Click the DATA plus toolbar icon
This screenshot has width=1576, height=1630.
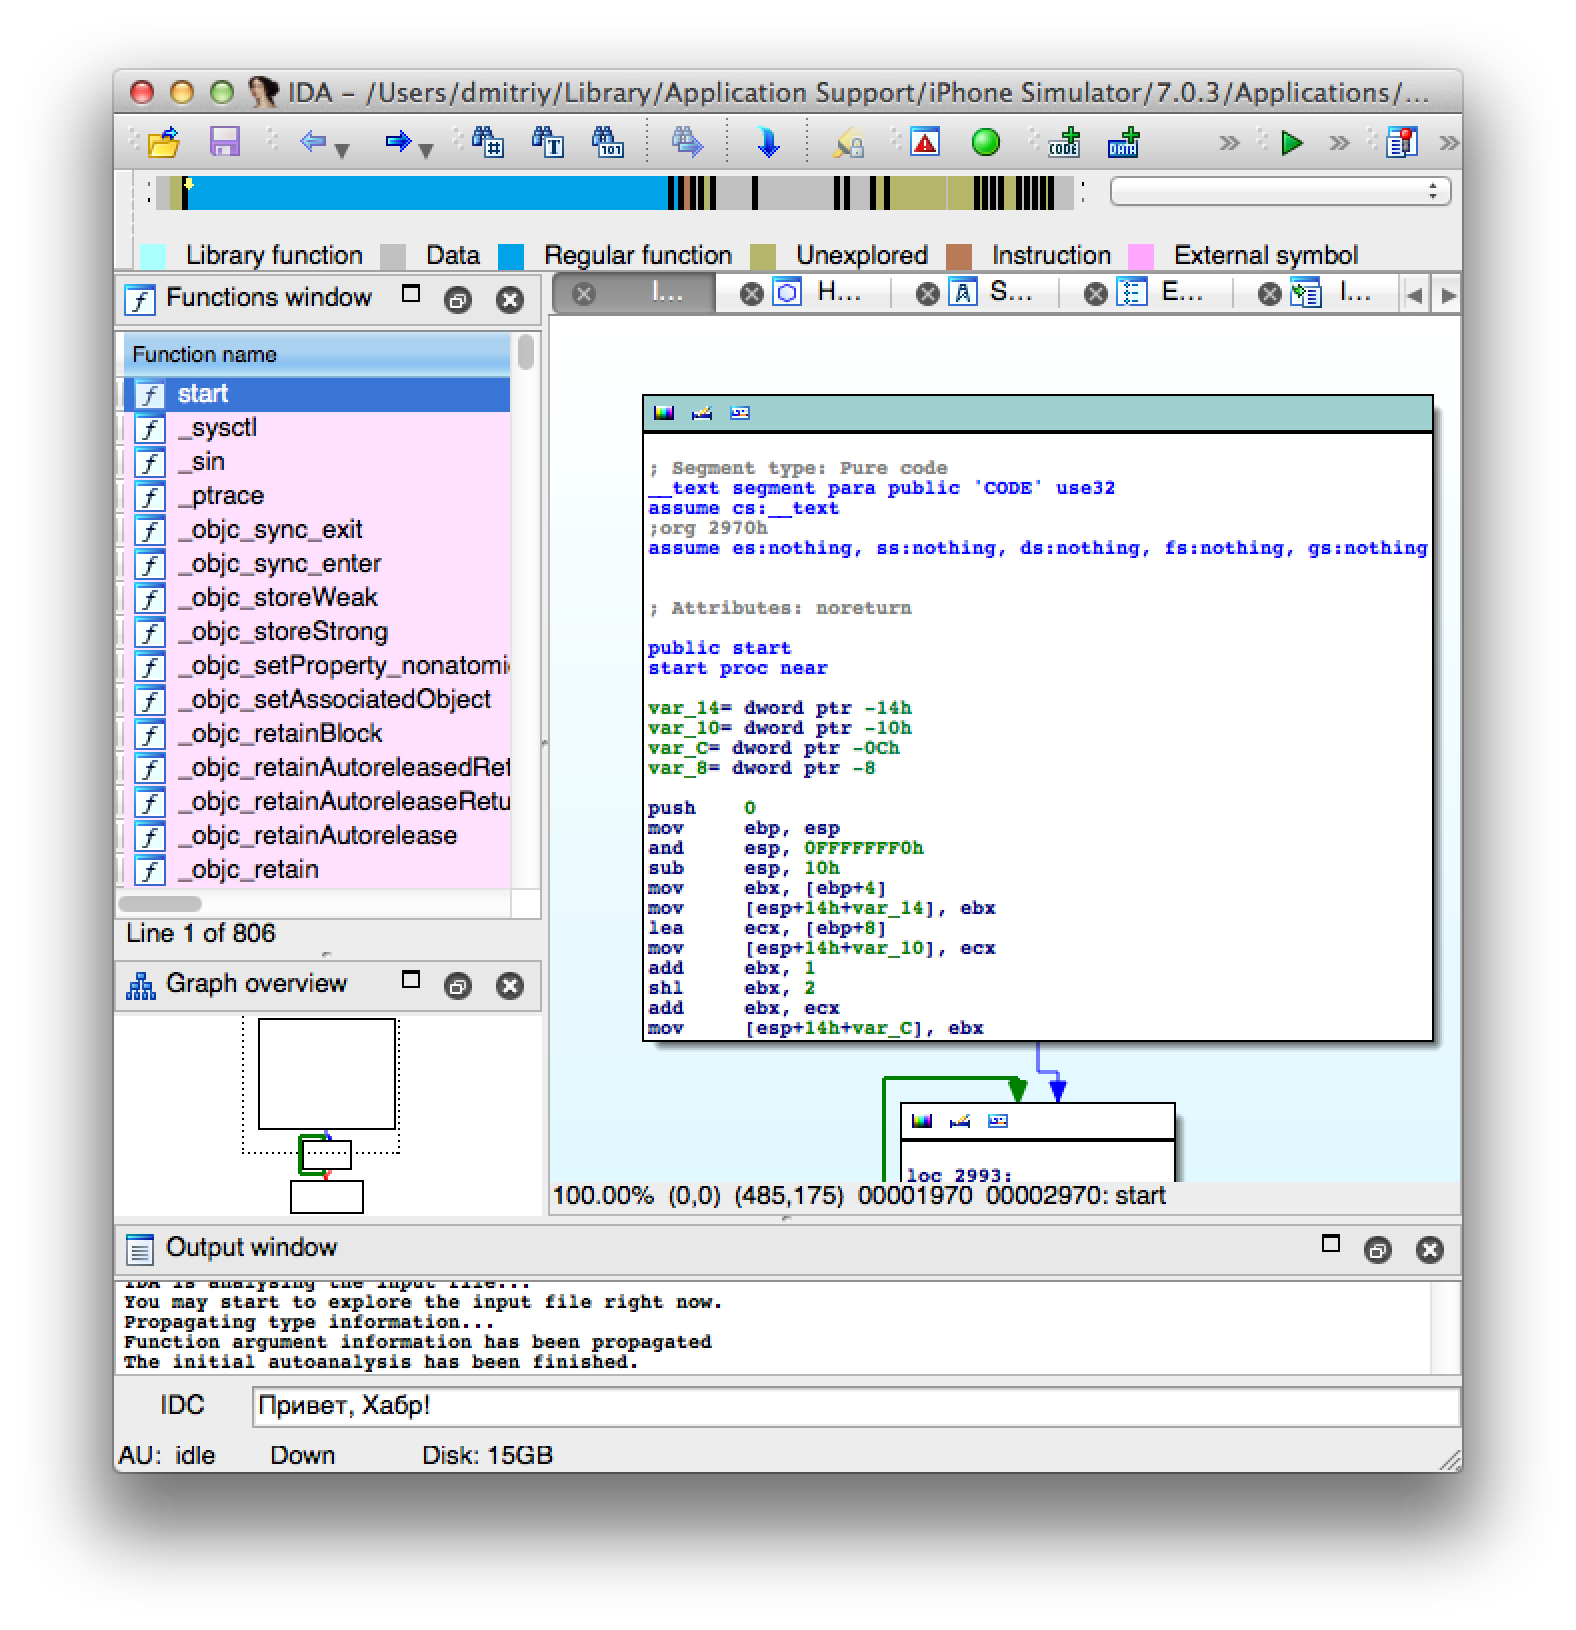click(x=1124, y=142)
